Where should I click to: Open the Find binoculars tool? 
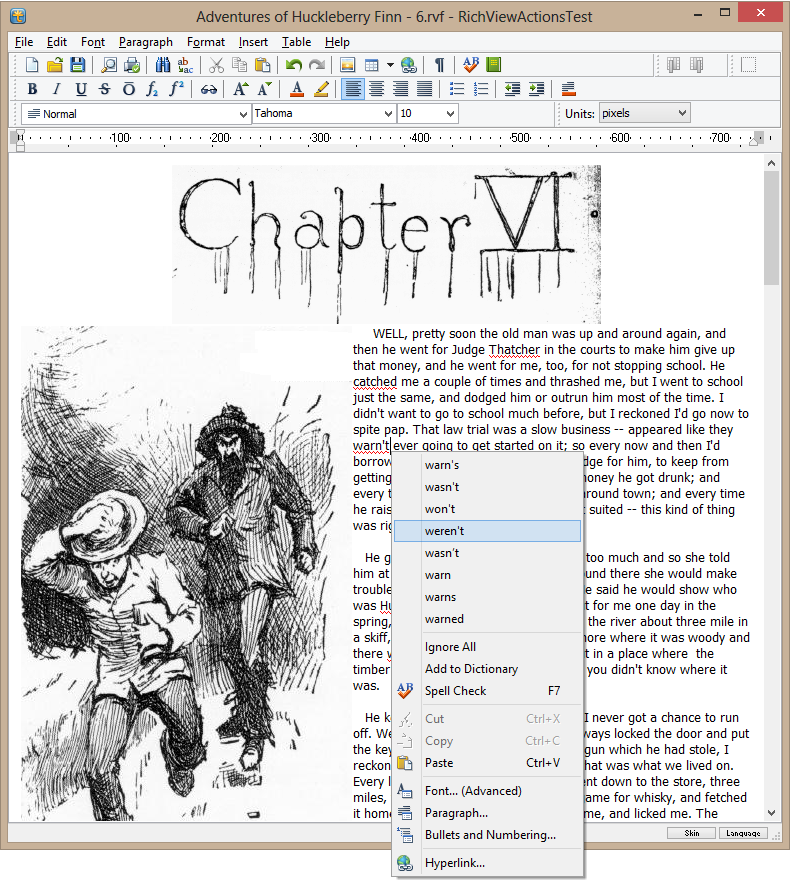(164, 65)
